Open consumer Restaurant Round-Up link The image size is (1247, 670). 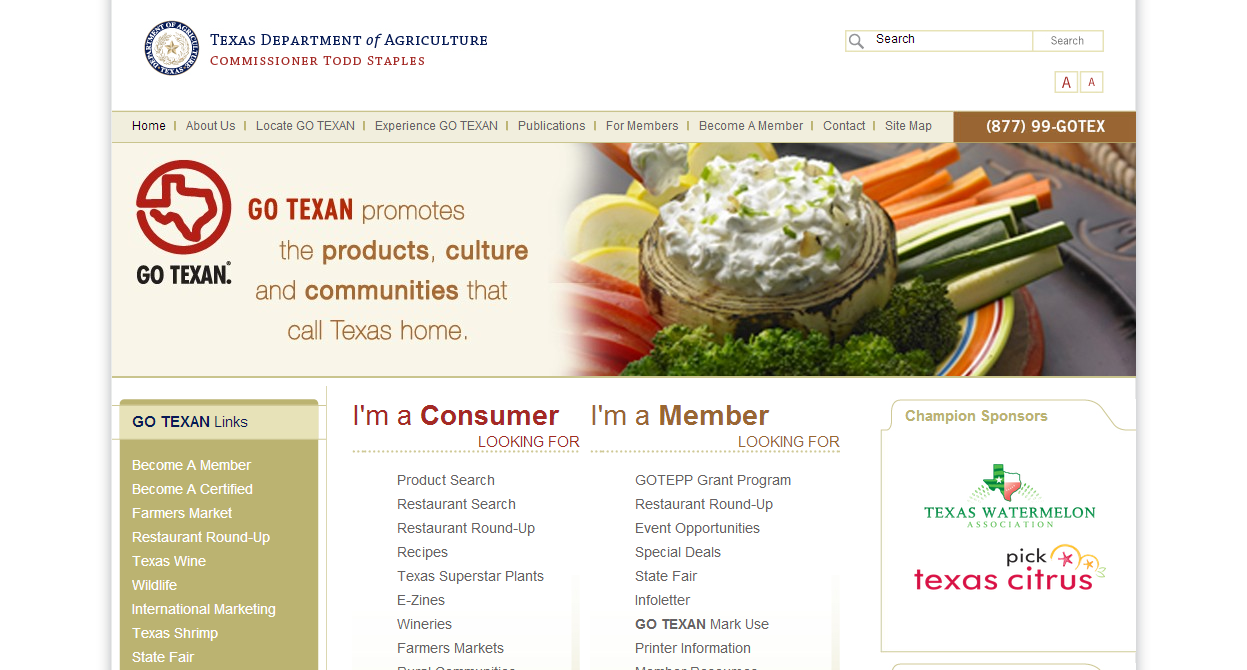point(466,528)
